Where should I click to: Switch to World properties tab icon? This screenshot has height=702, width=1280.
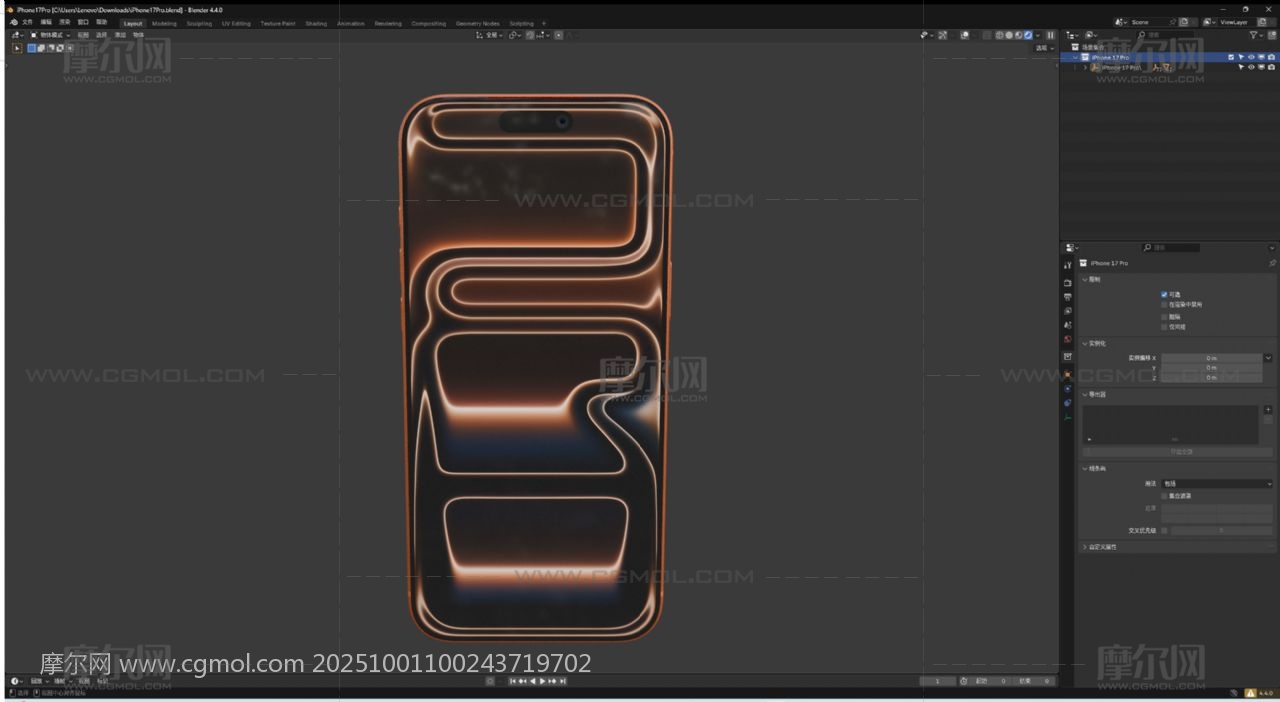pyautogui.click(x=1068, y=339)
